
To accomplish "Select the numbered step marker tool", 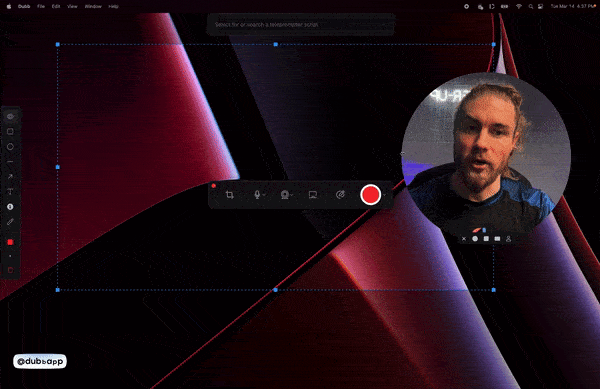I will [10, 207].
